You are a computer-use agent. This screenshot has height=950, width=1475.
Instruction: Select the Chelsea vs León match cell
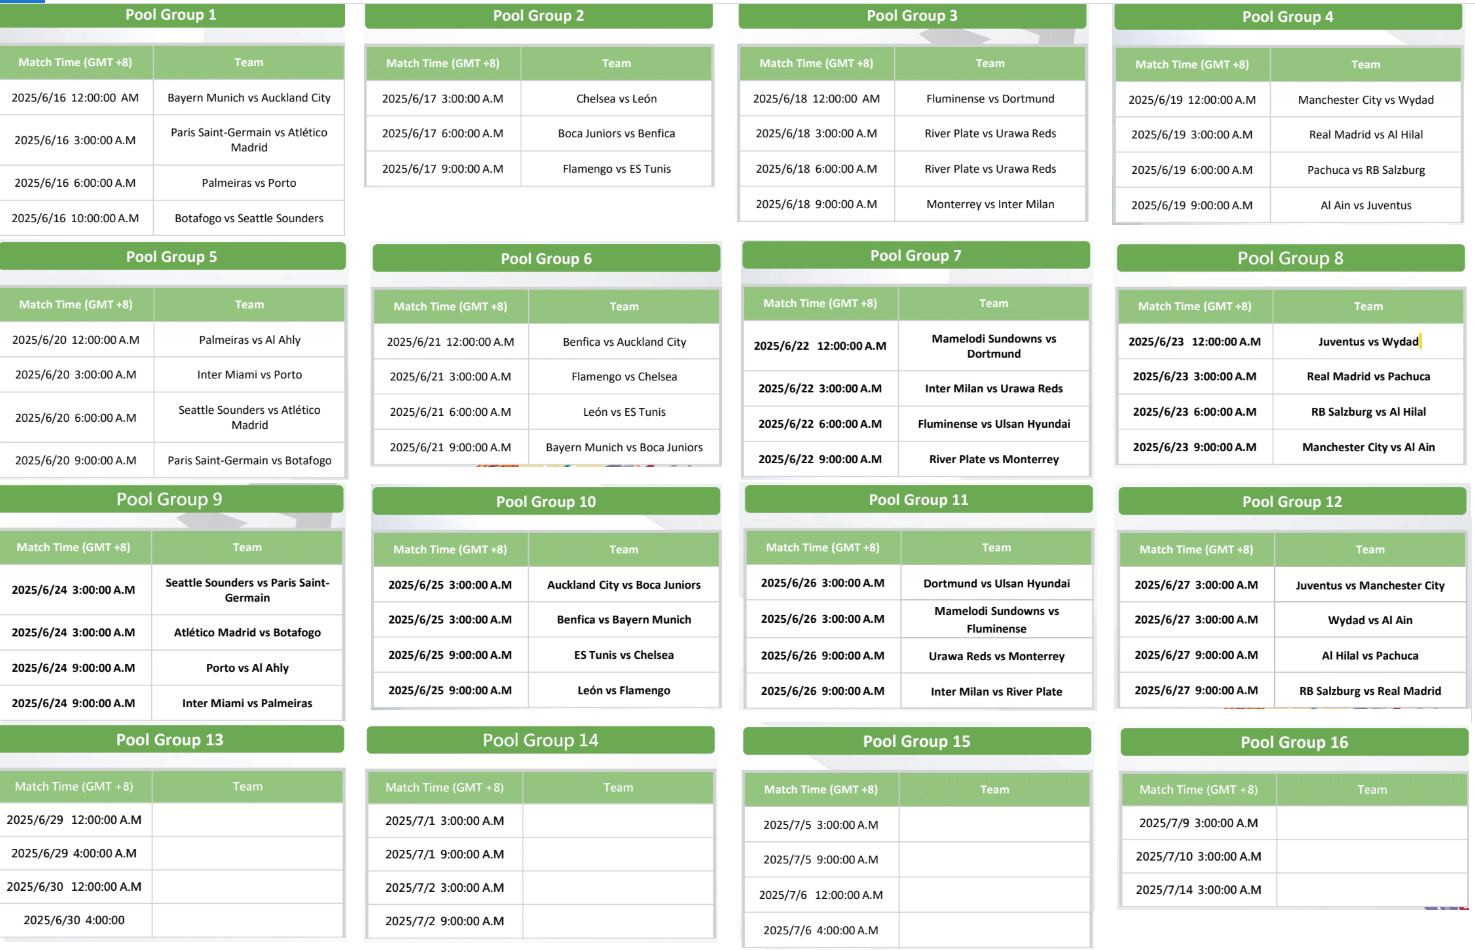point(616,99)
